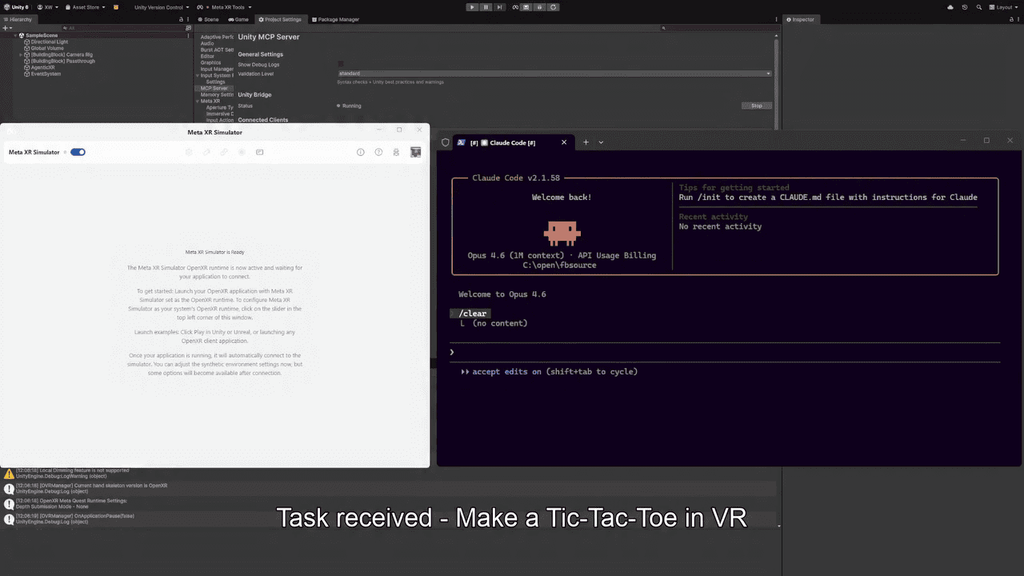Click help question icon in Meta XR Simulator
This screenshot has width=1024, height=576.
tap(379, 152)
